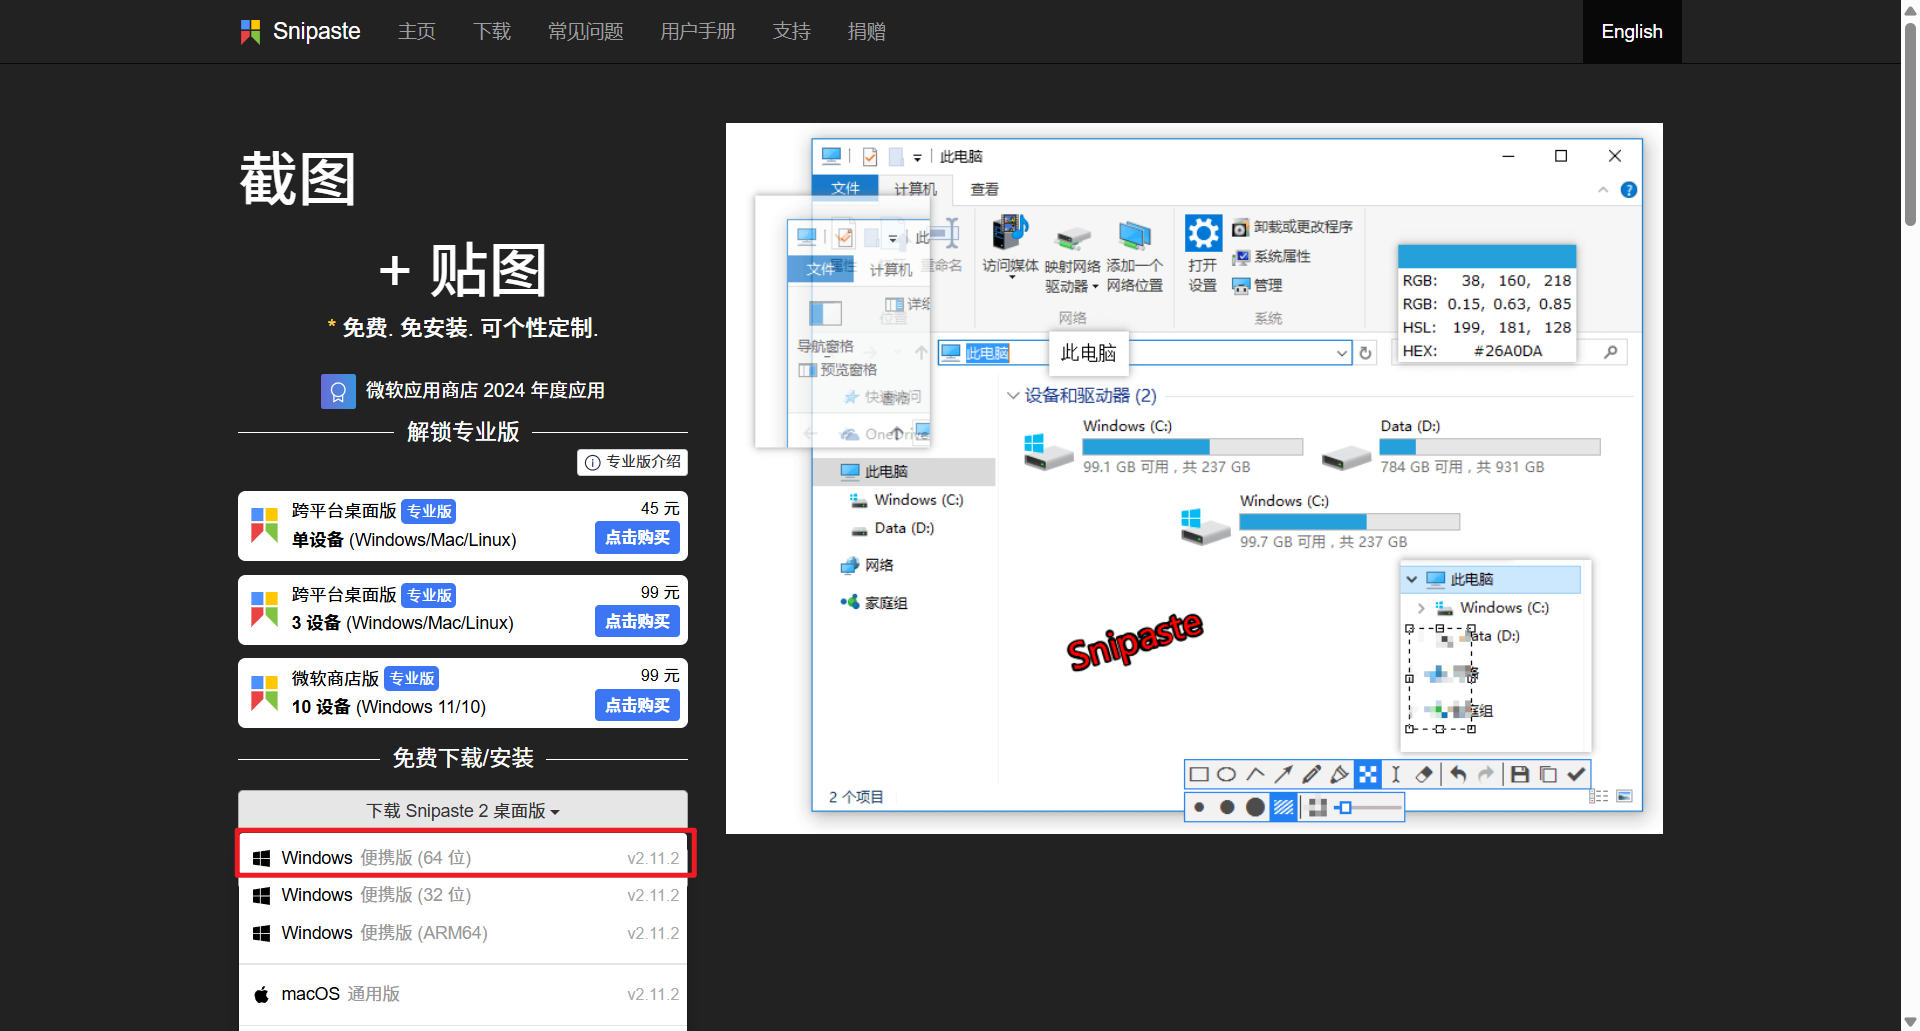
Task: Switch language with the English button
Action: pos(1631,32)
